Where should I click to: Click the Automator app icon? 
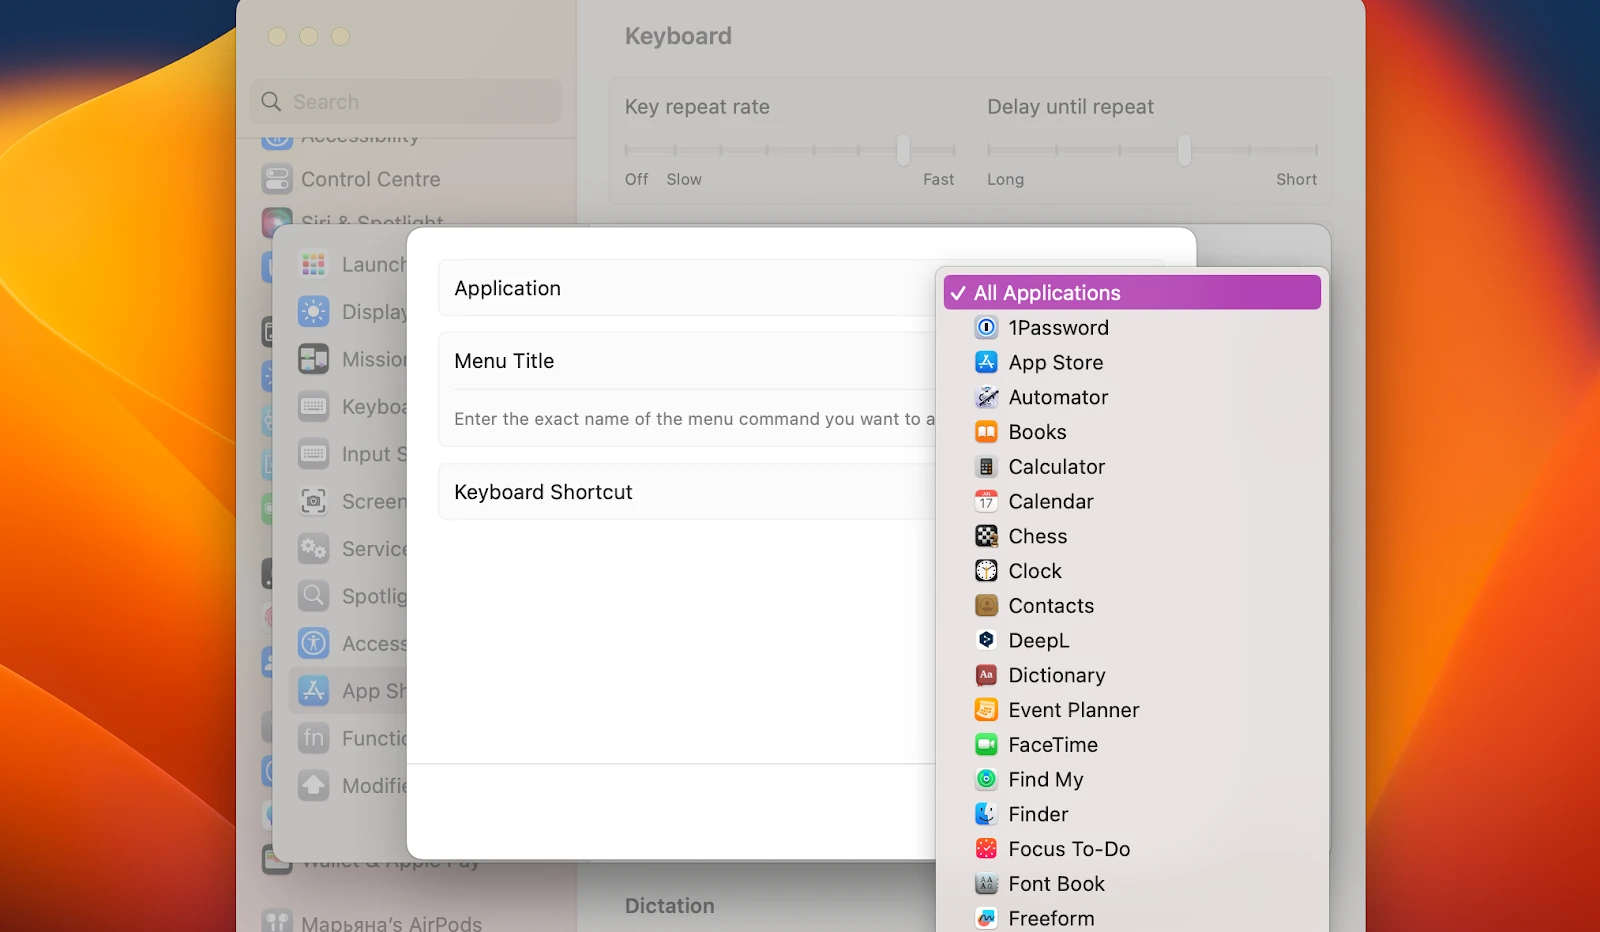[987, 397]
